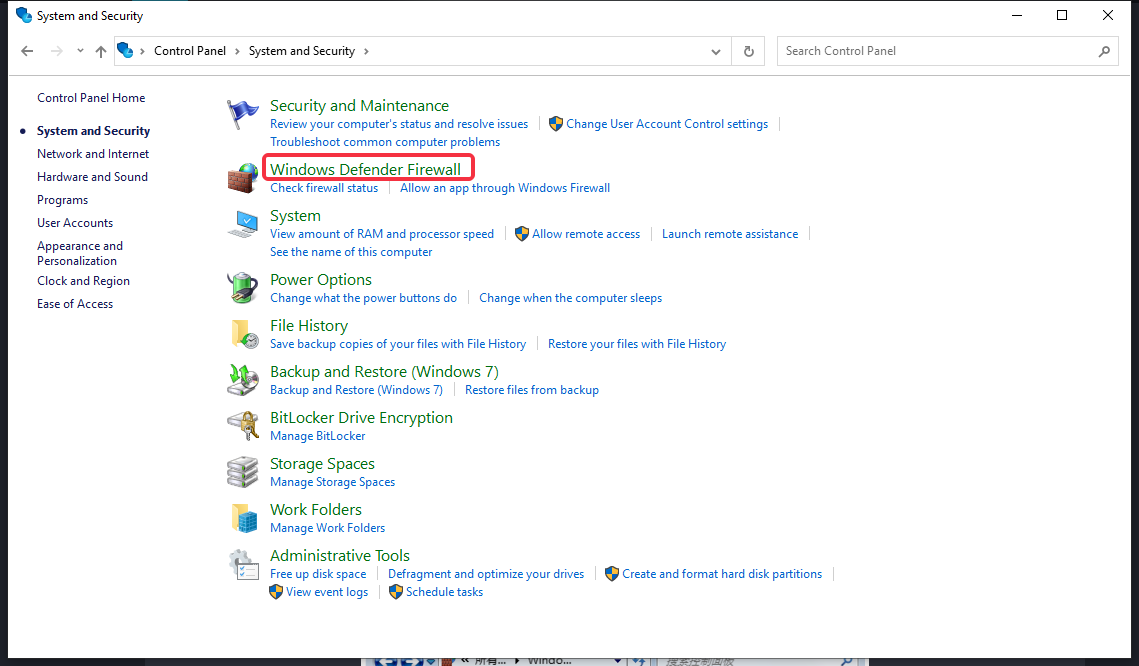The height and width of the screenshot is (666, 1139).
Task: Click Change when the computer sleeps
Action: click(570, 298)
